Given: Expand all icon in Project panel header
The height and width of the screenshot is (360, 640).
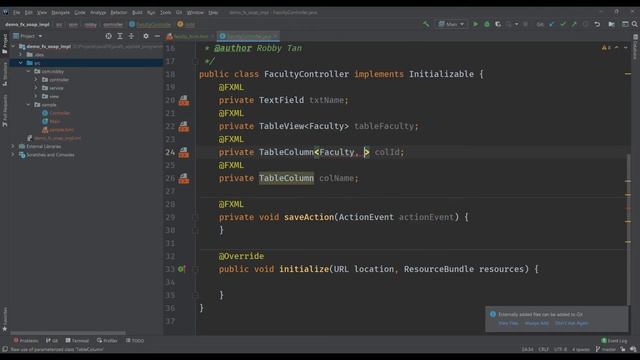Looking at the screenshot, I should pos(120,36).
